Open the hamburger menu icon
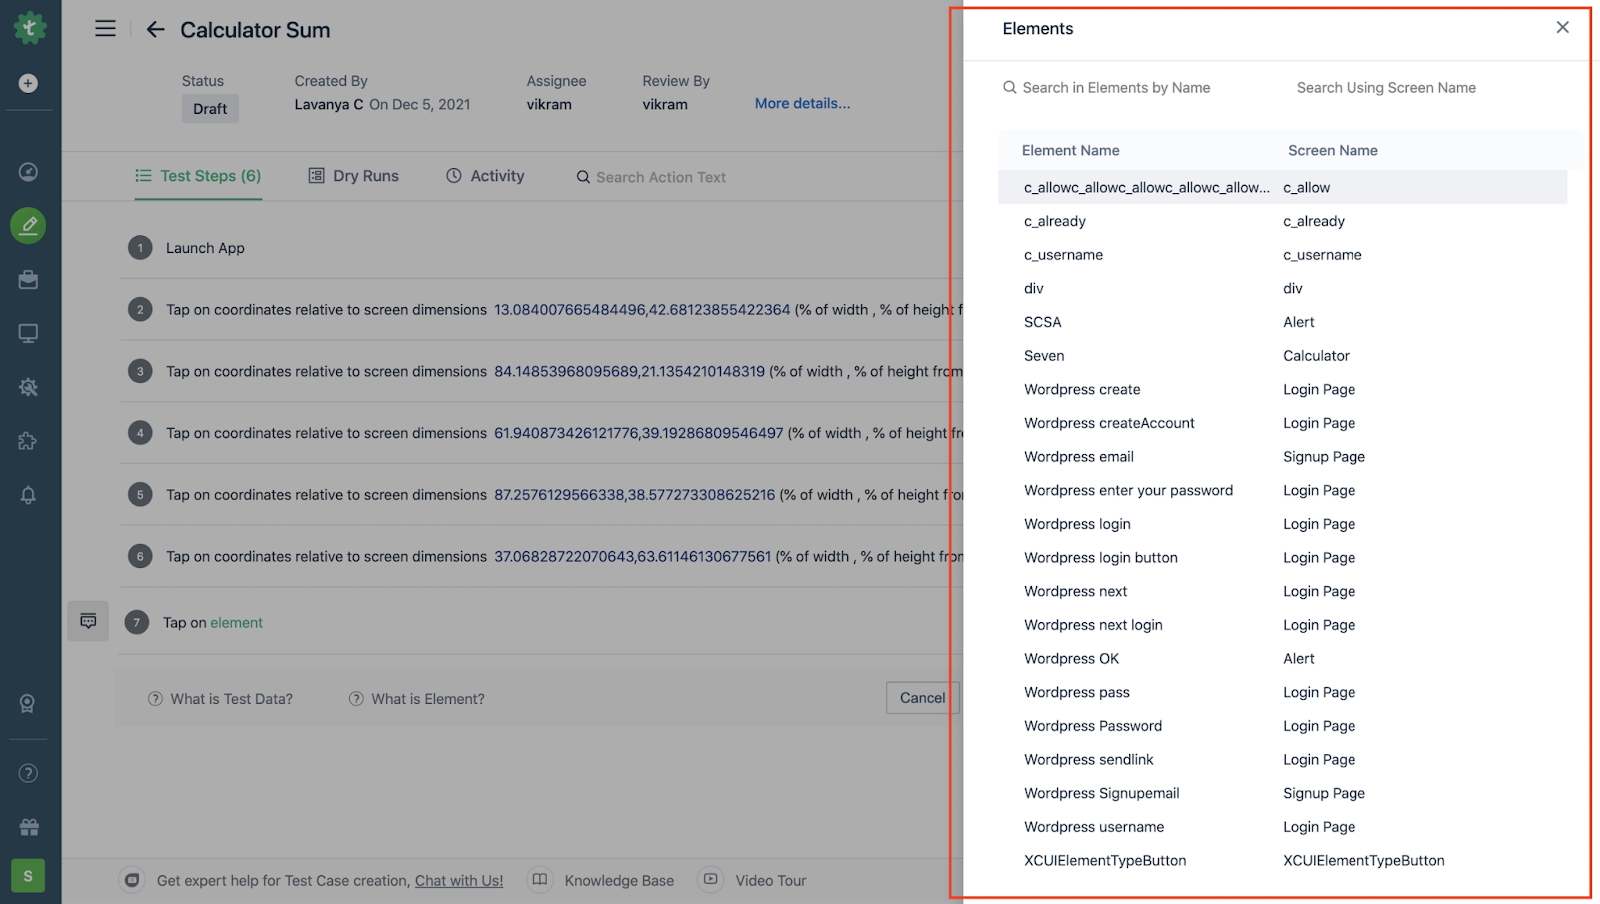1600x904 pixels. (105, 29)
